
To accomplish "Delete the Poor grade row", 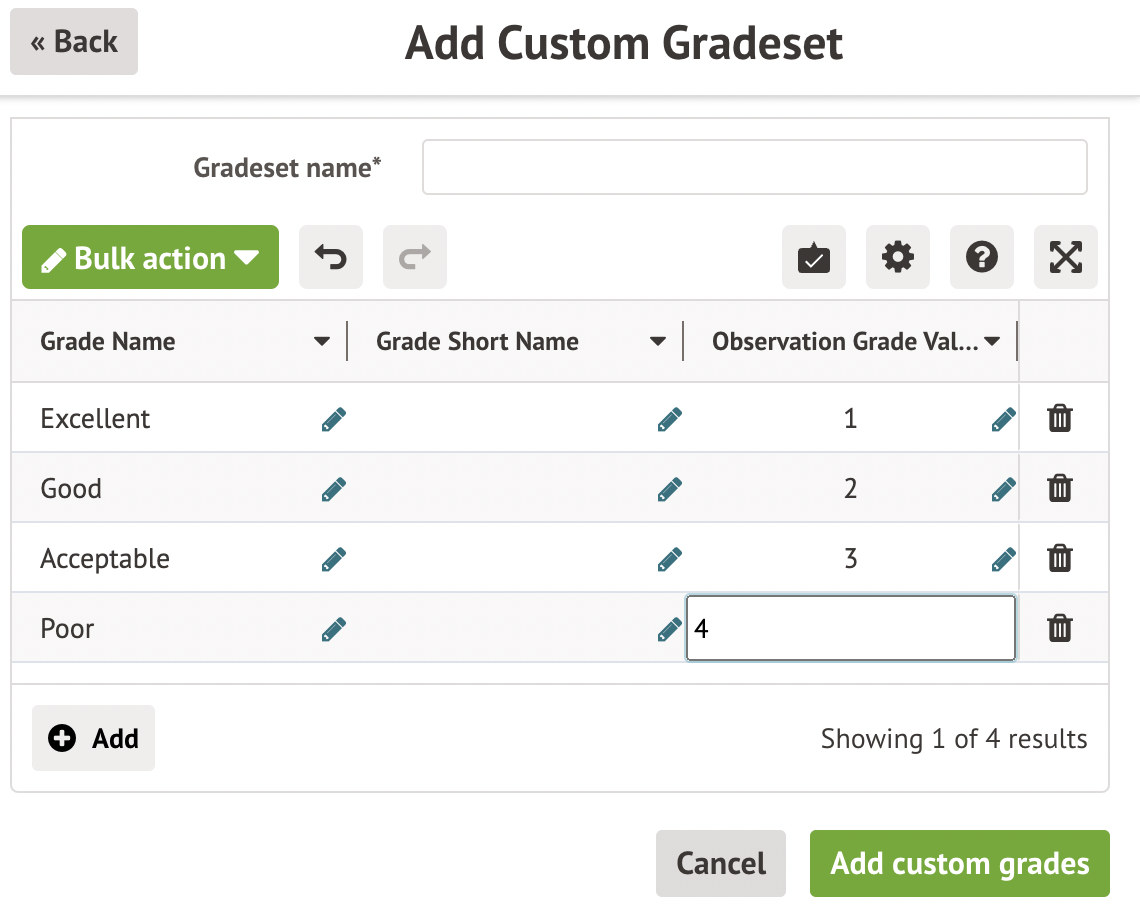I will pyautogui.click(x=1059, y=628).
